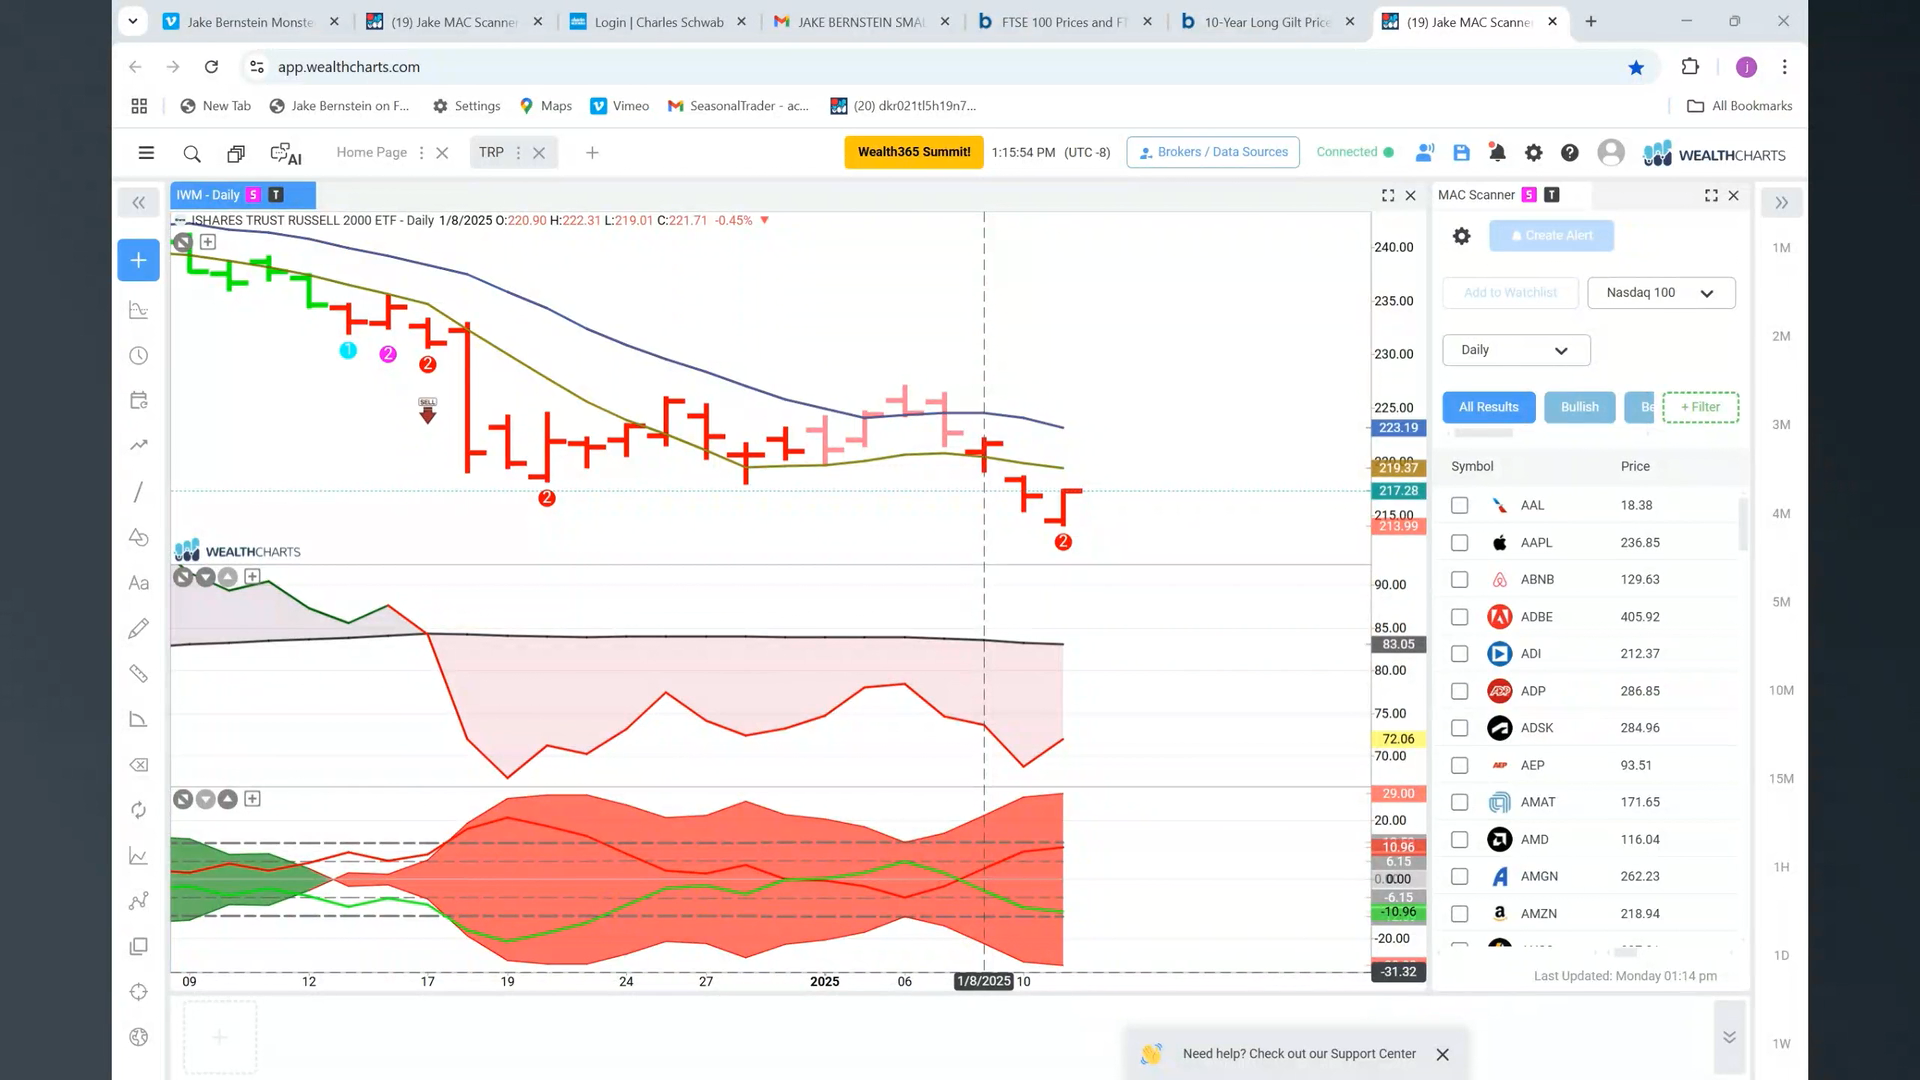Check the ADI row checkbox
Image resolution: width=1920 pixels, height=1080 pixels.
(x=1460, y=654)
